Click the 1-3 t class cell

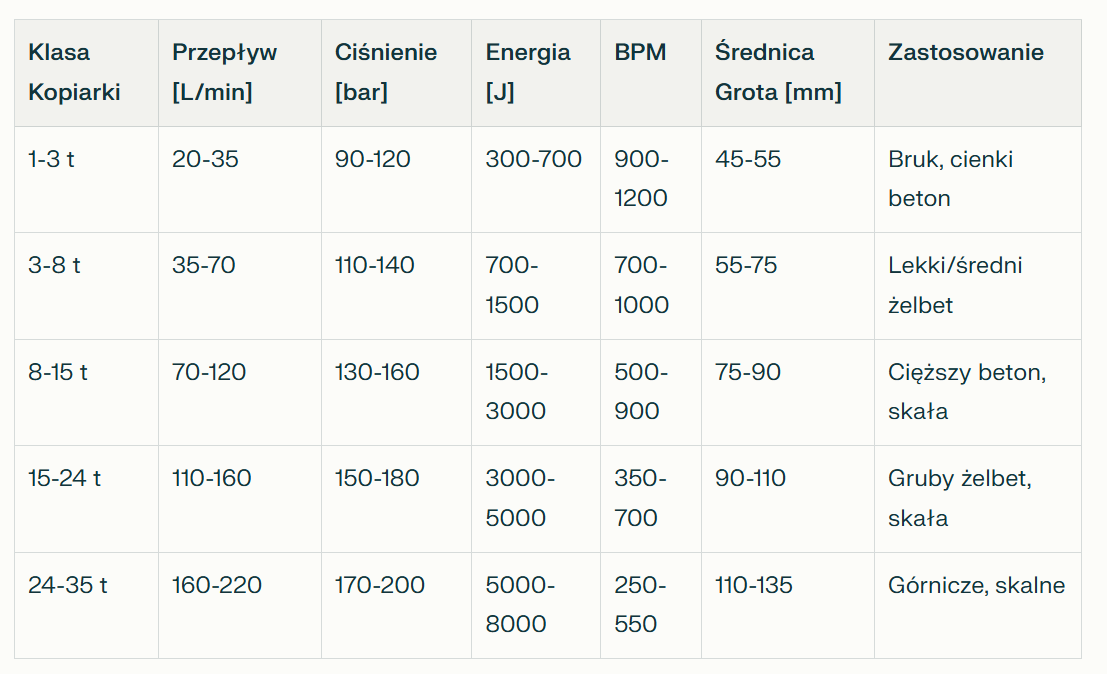(52, 159)
